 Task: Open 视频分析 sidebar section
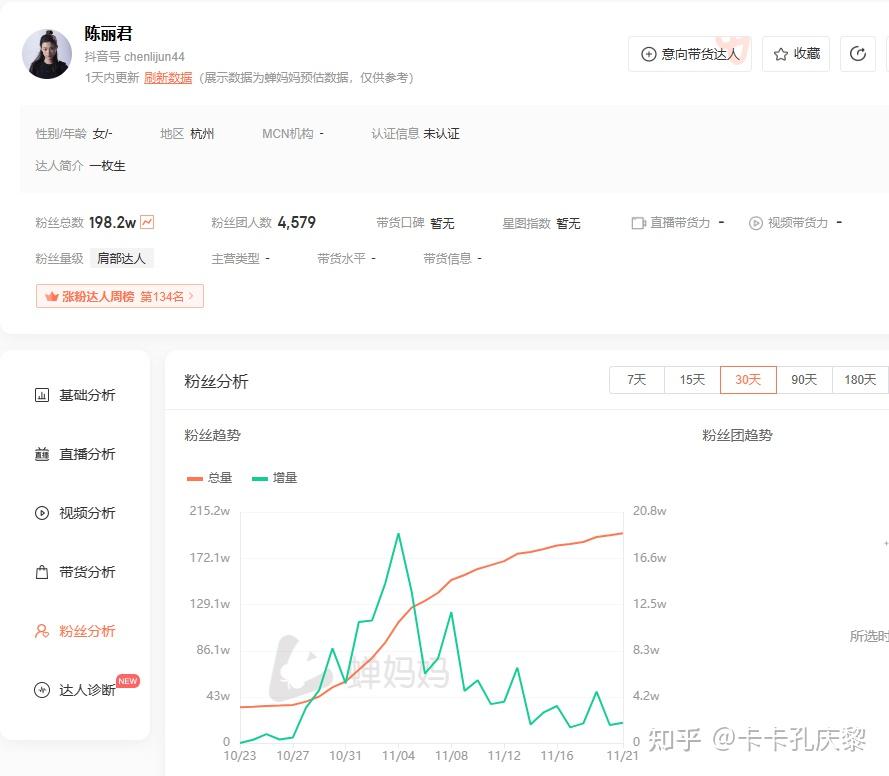[x=75, y=513]
